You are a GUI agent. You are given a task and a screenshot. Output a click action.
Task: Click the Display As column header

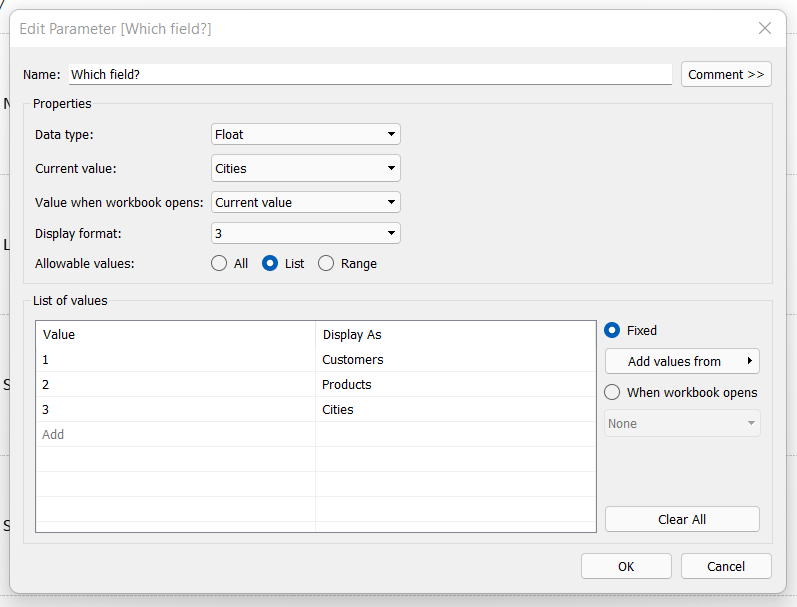(455, 335)
